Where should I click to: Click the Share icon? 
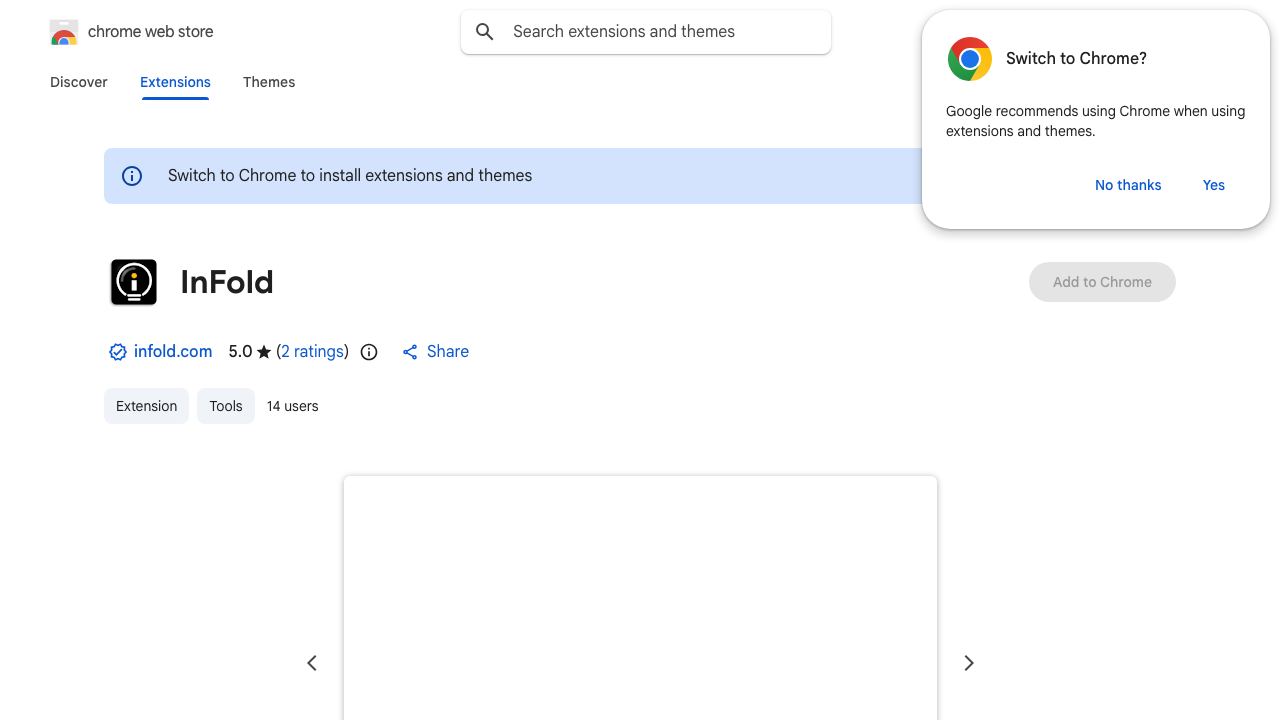pyautogui.click(x=410, y=352)
